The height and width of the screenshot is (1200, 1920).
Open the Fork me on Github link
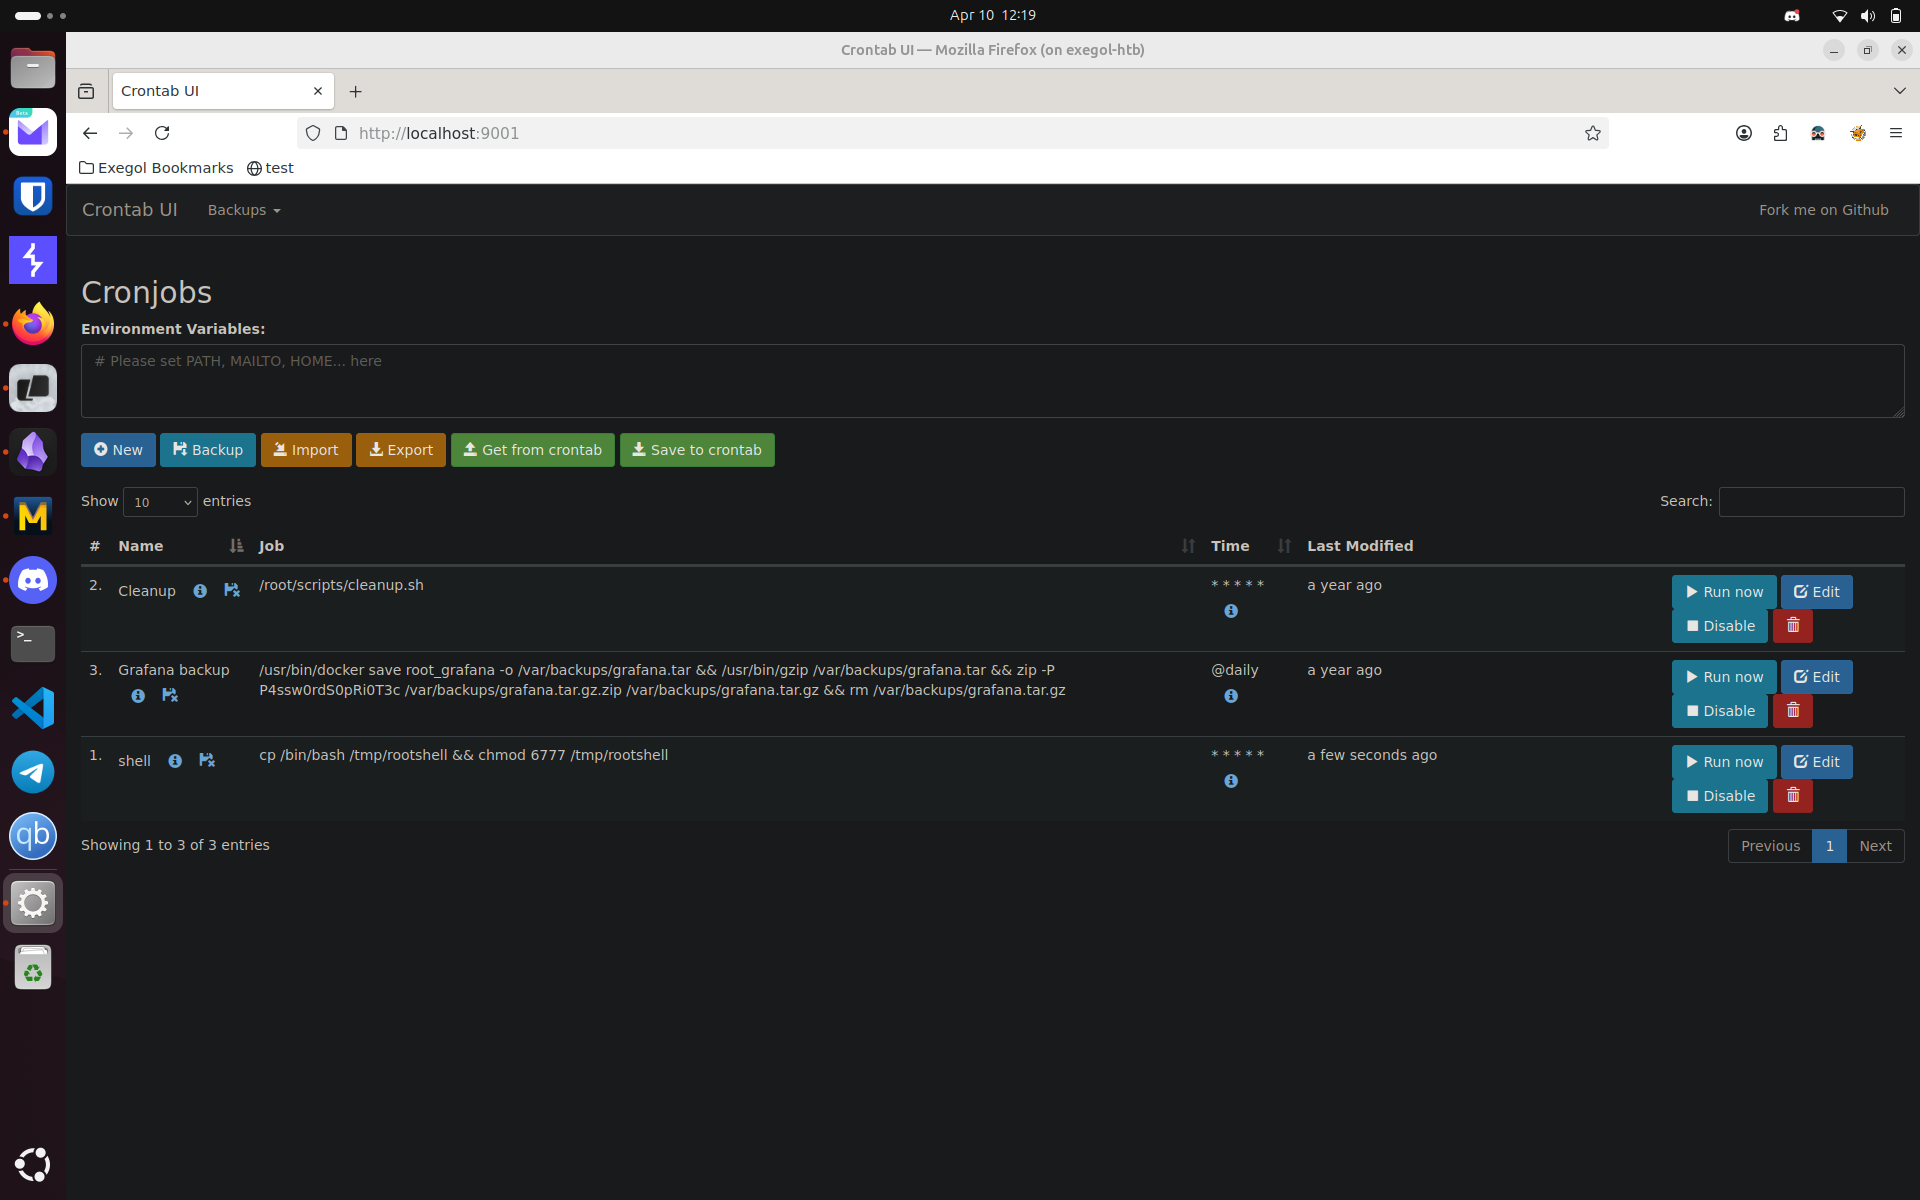pos(1823,210)
